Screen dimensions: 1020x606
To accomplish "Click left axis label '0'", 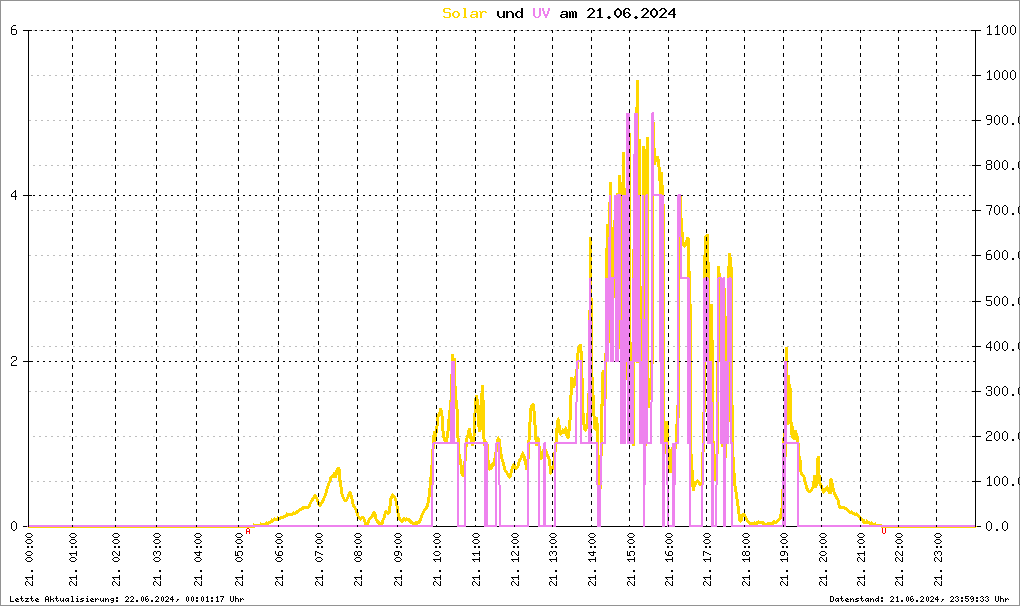I will [14, 527].
